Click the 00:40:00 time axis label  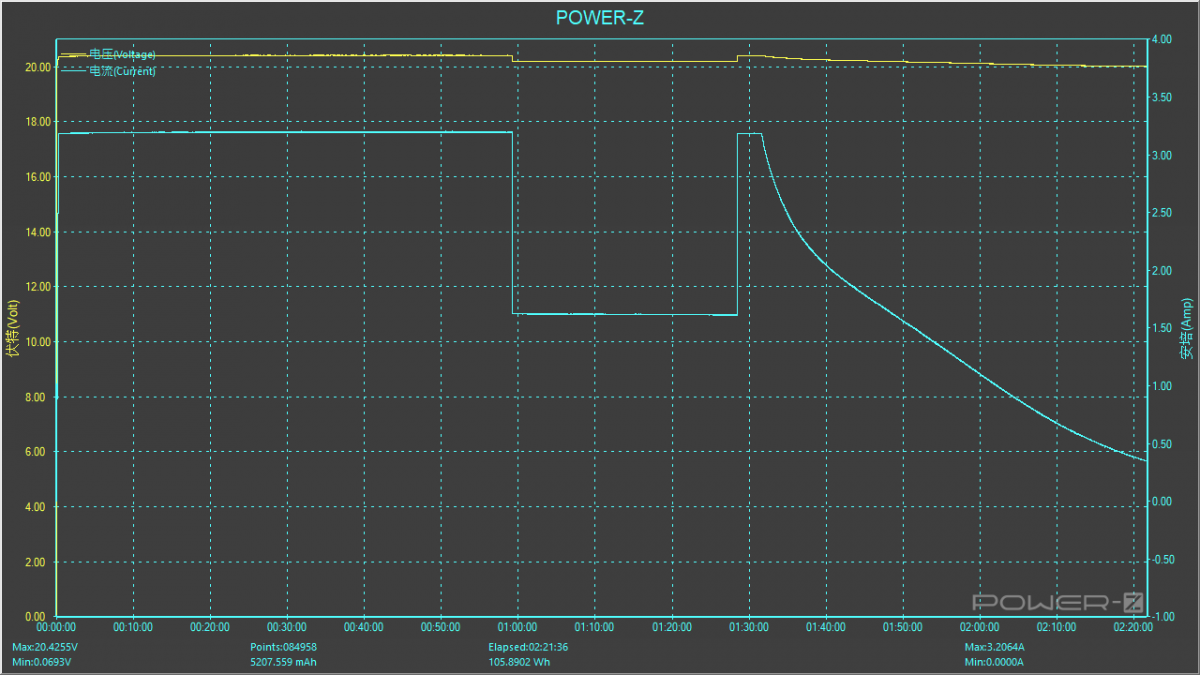(364, 628)
